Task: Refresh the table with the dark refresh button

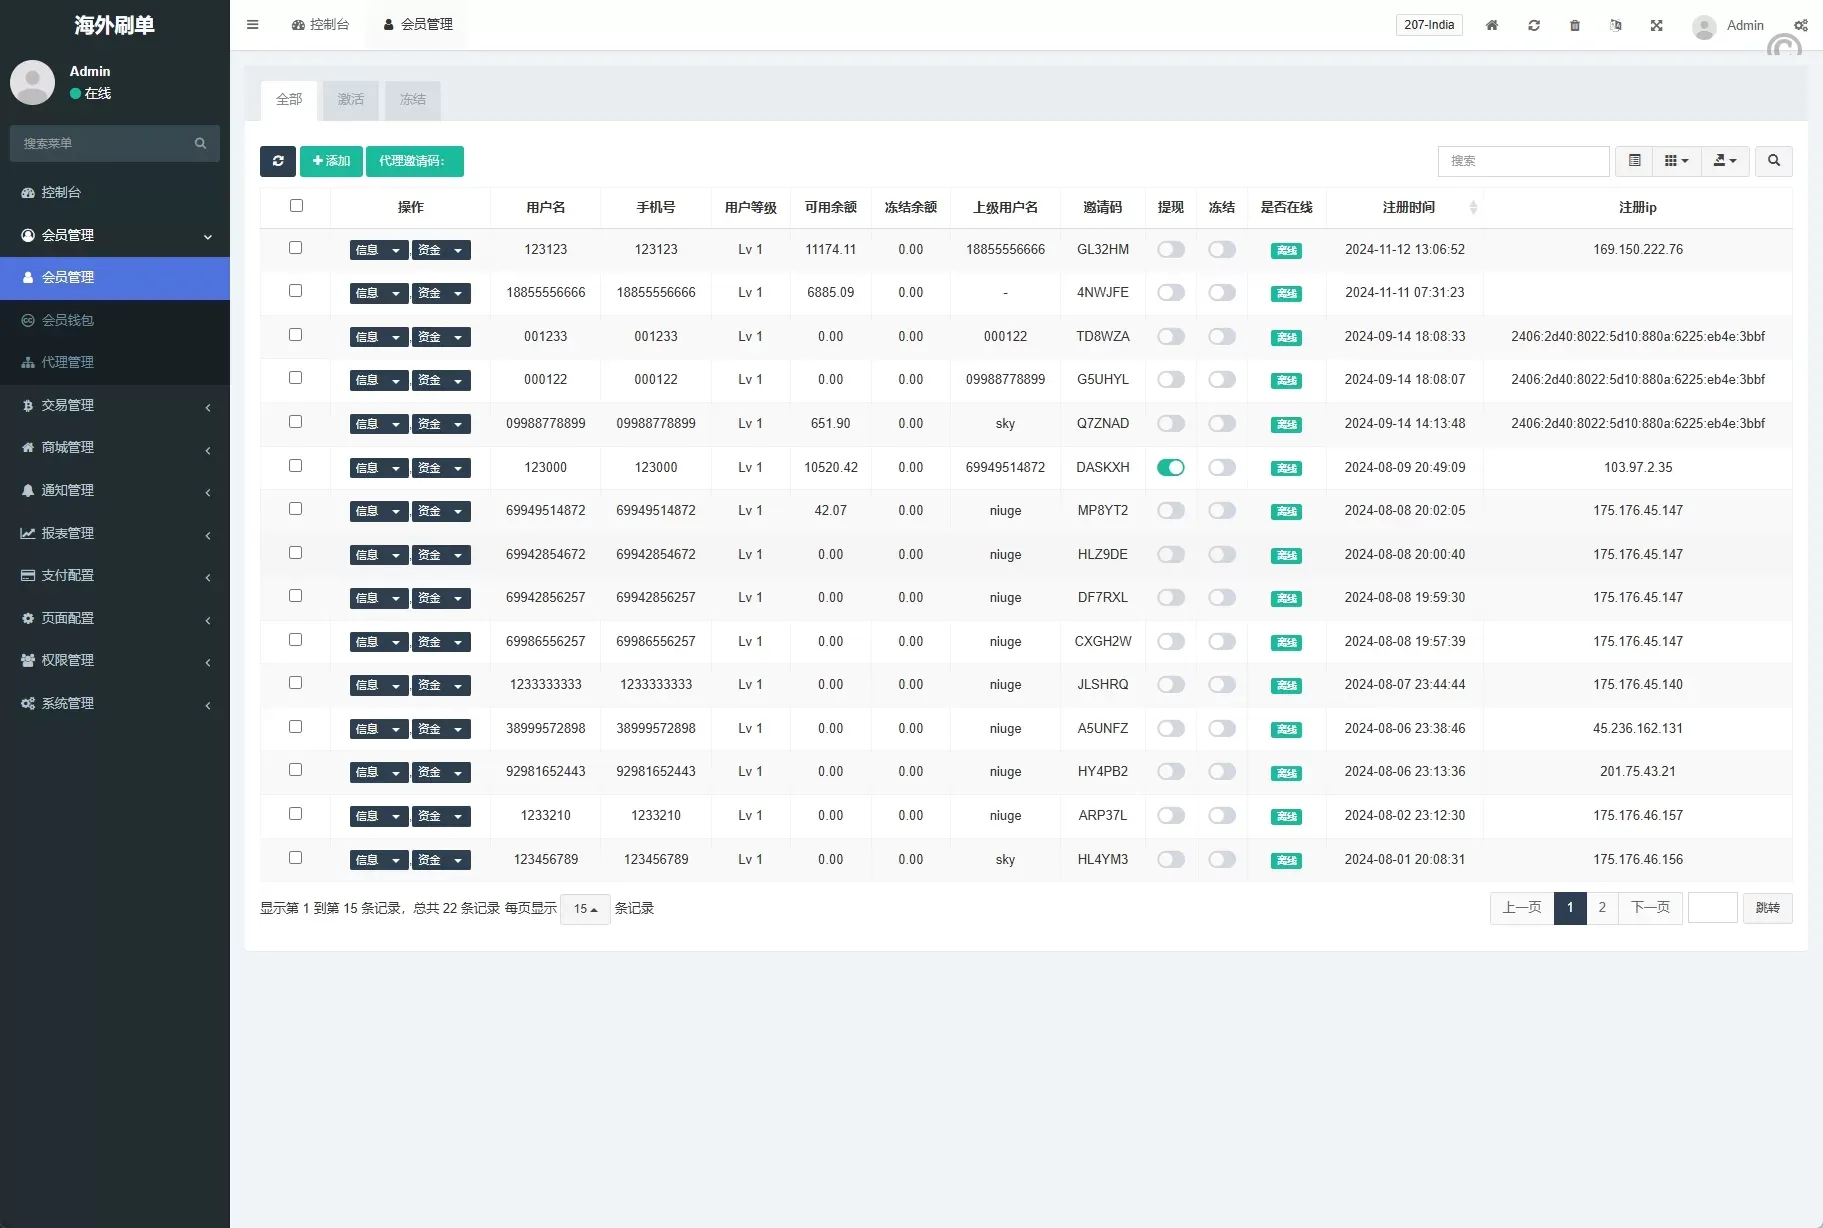Action: [x=278, y=161]
